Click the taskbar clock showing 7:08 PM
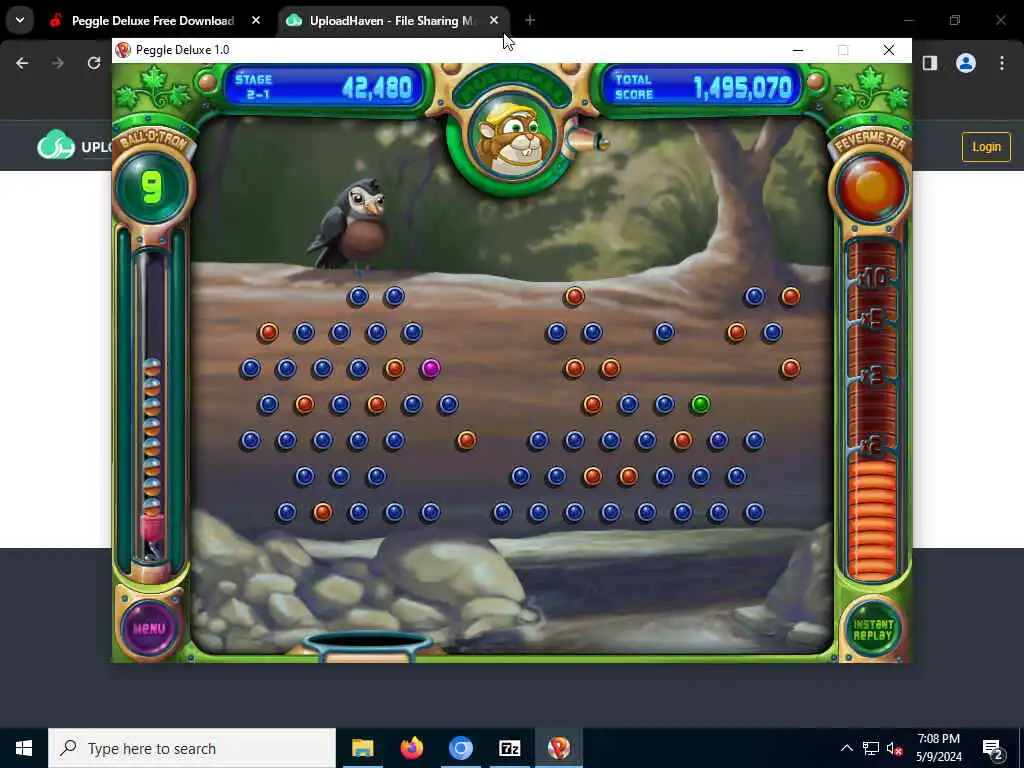 [x=939, y=748]
